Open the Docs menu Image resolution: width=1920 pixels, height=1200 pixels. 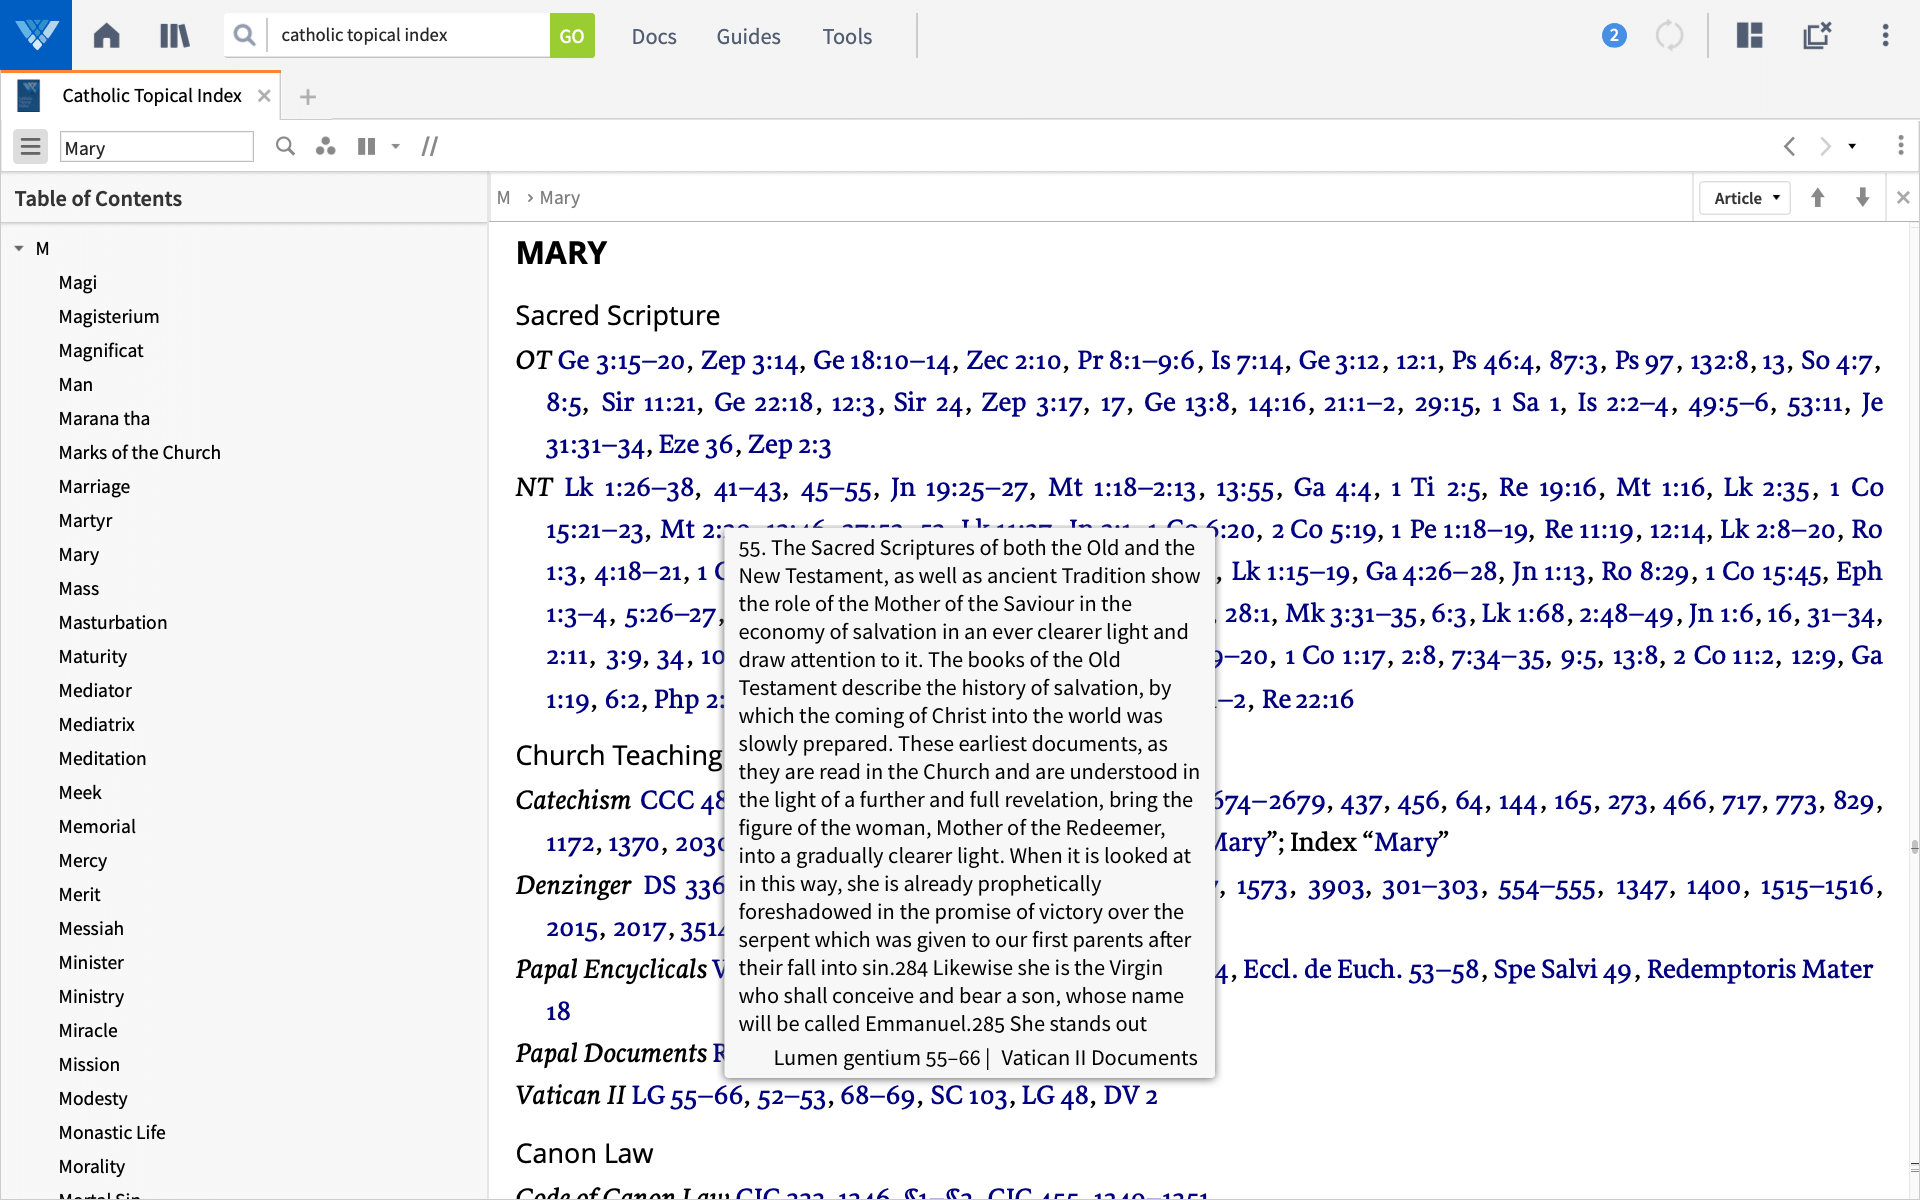click(x=654, y=36)
